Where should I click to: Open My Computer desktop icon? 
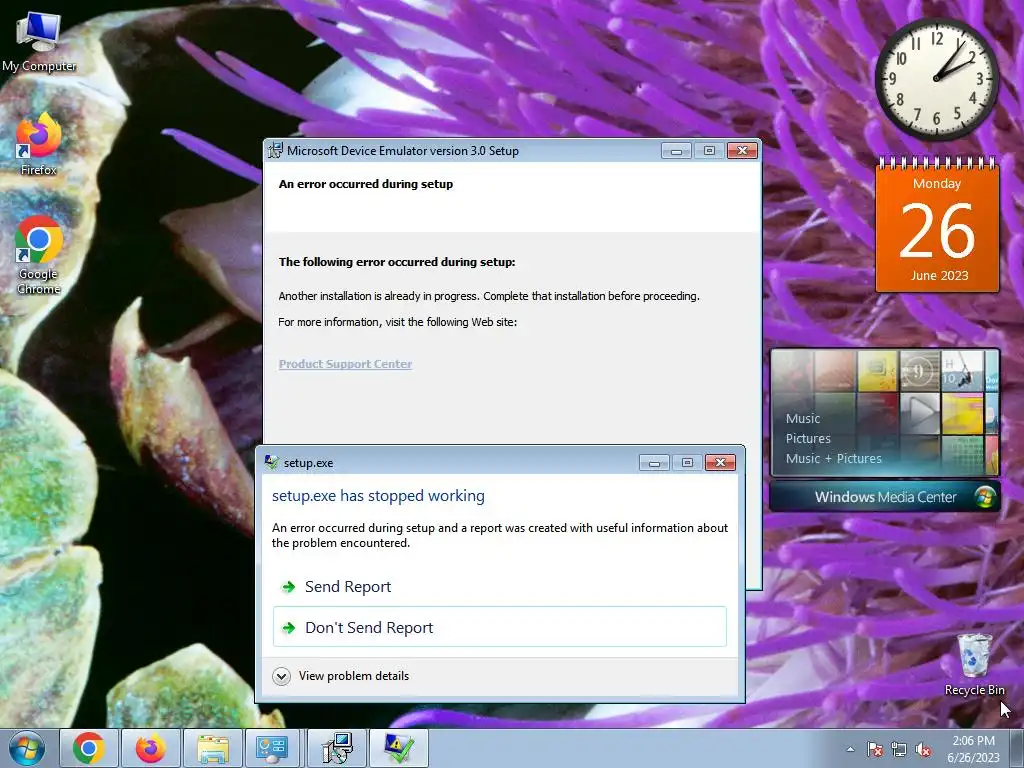(39, 42)
